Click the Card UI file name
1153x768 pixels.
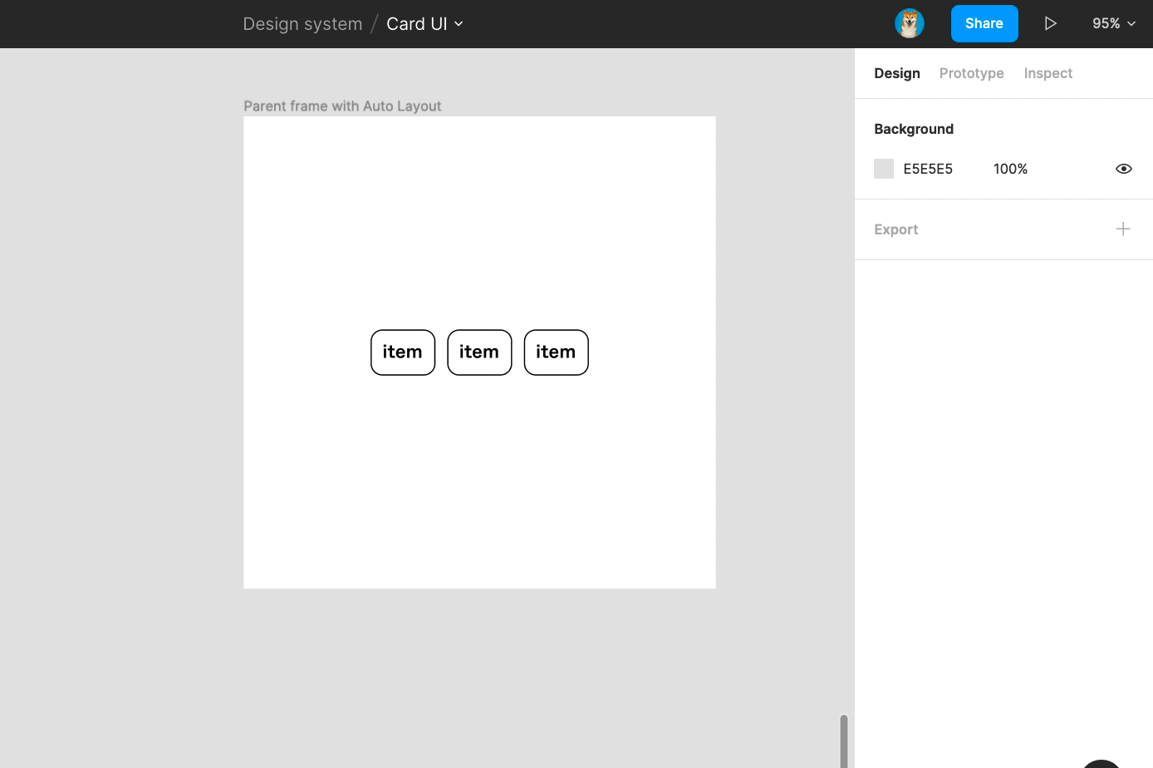tap(416, 24)
